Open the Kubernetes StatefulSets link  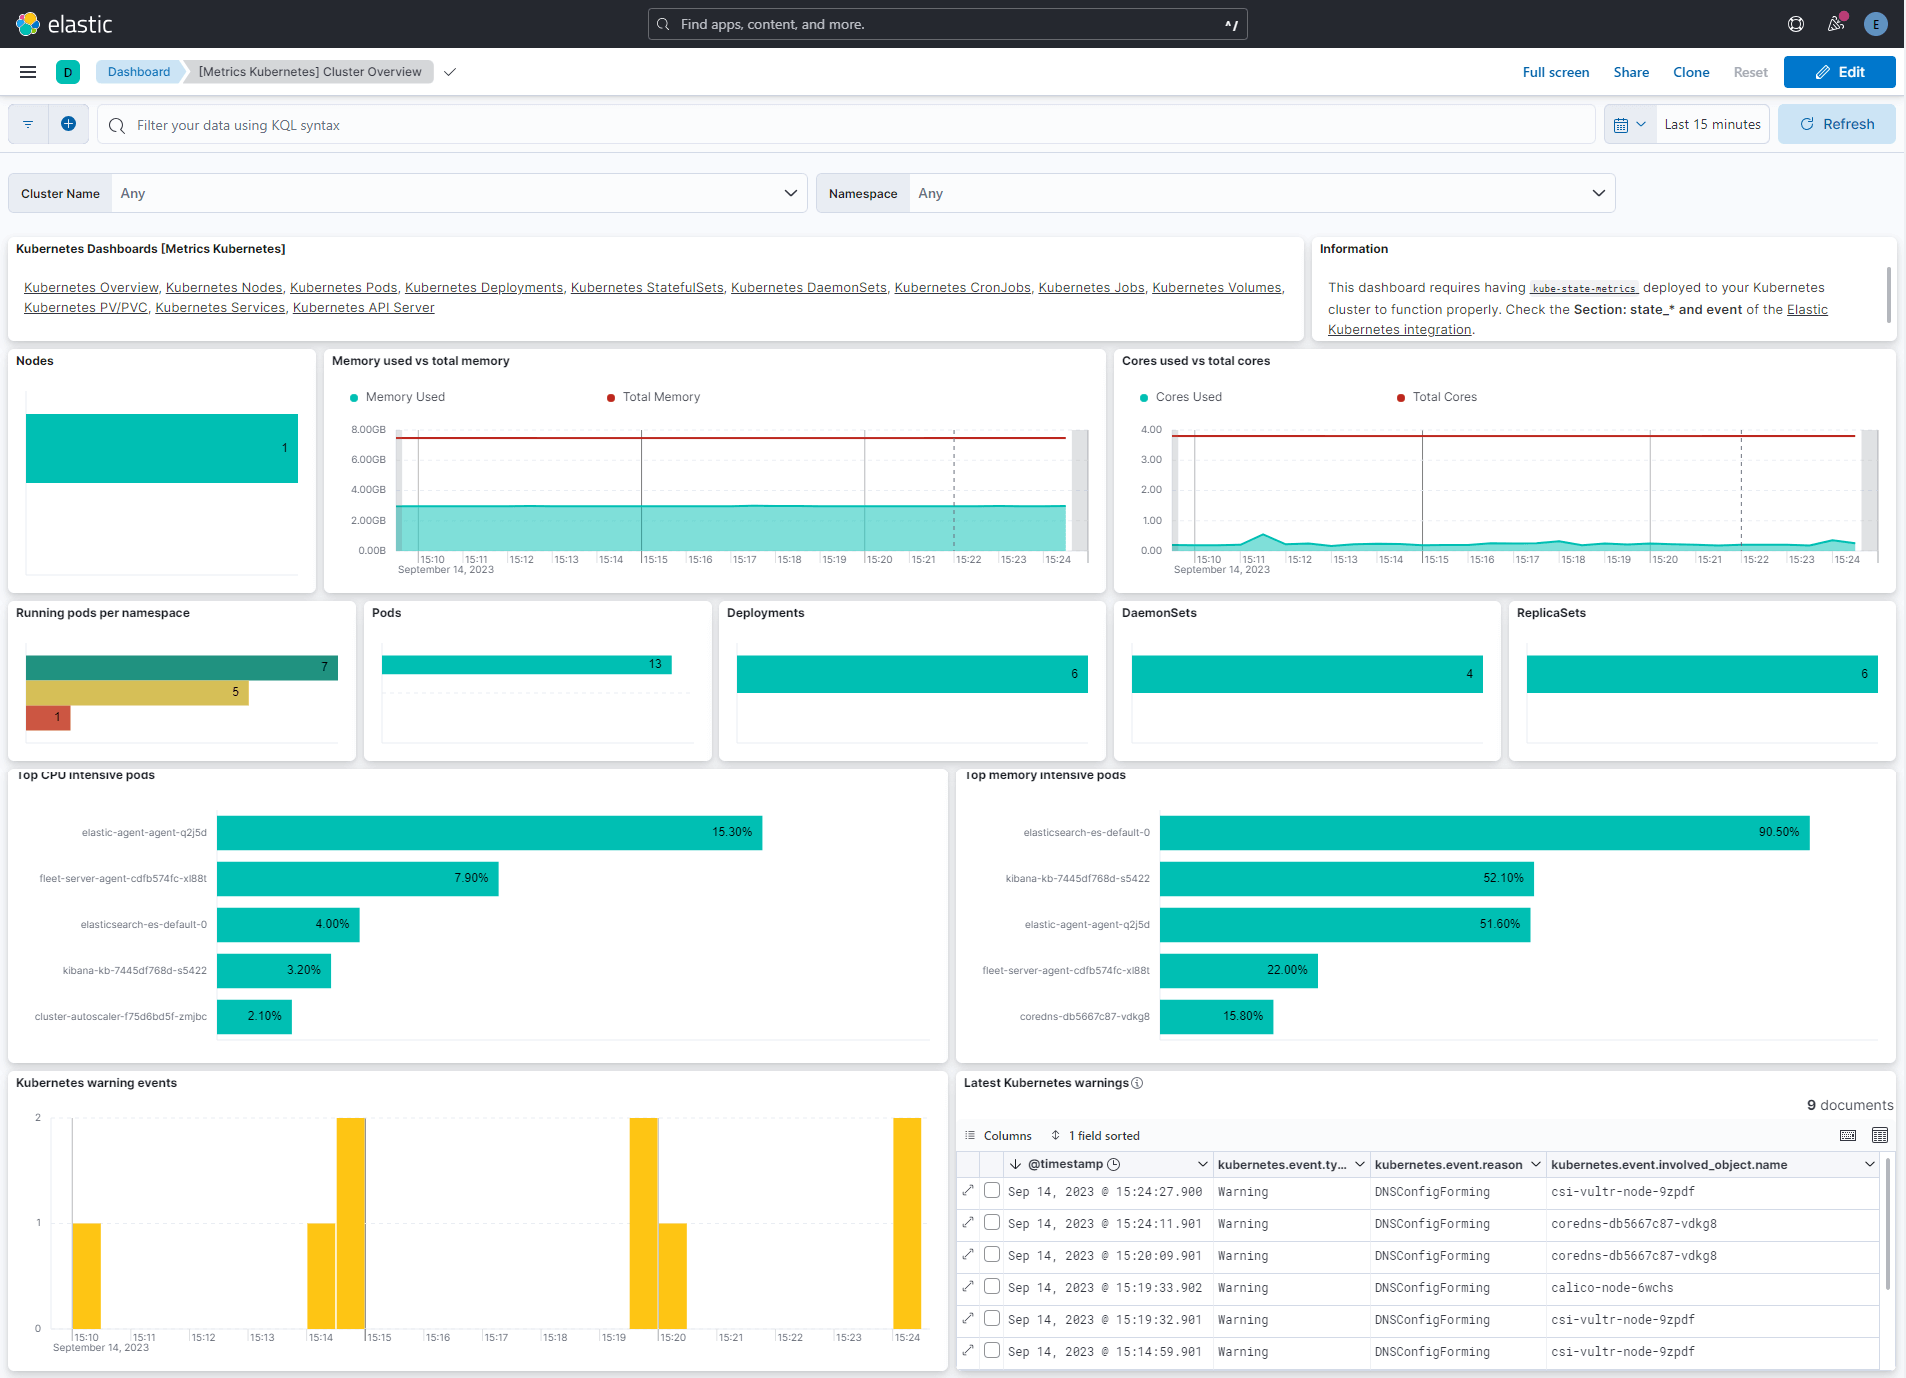pos(647,288)
